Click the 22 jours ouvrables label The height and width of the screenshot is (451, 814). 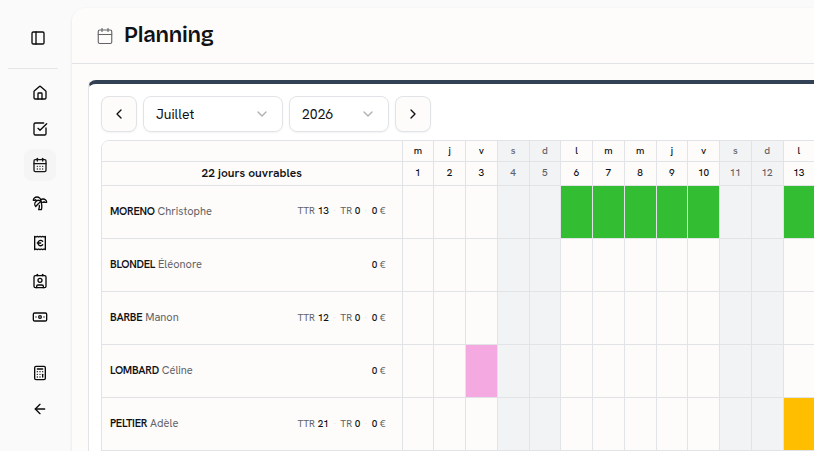tap(251, 173)
